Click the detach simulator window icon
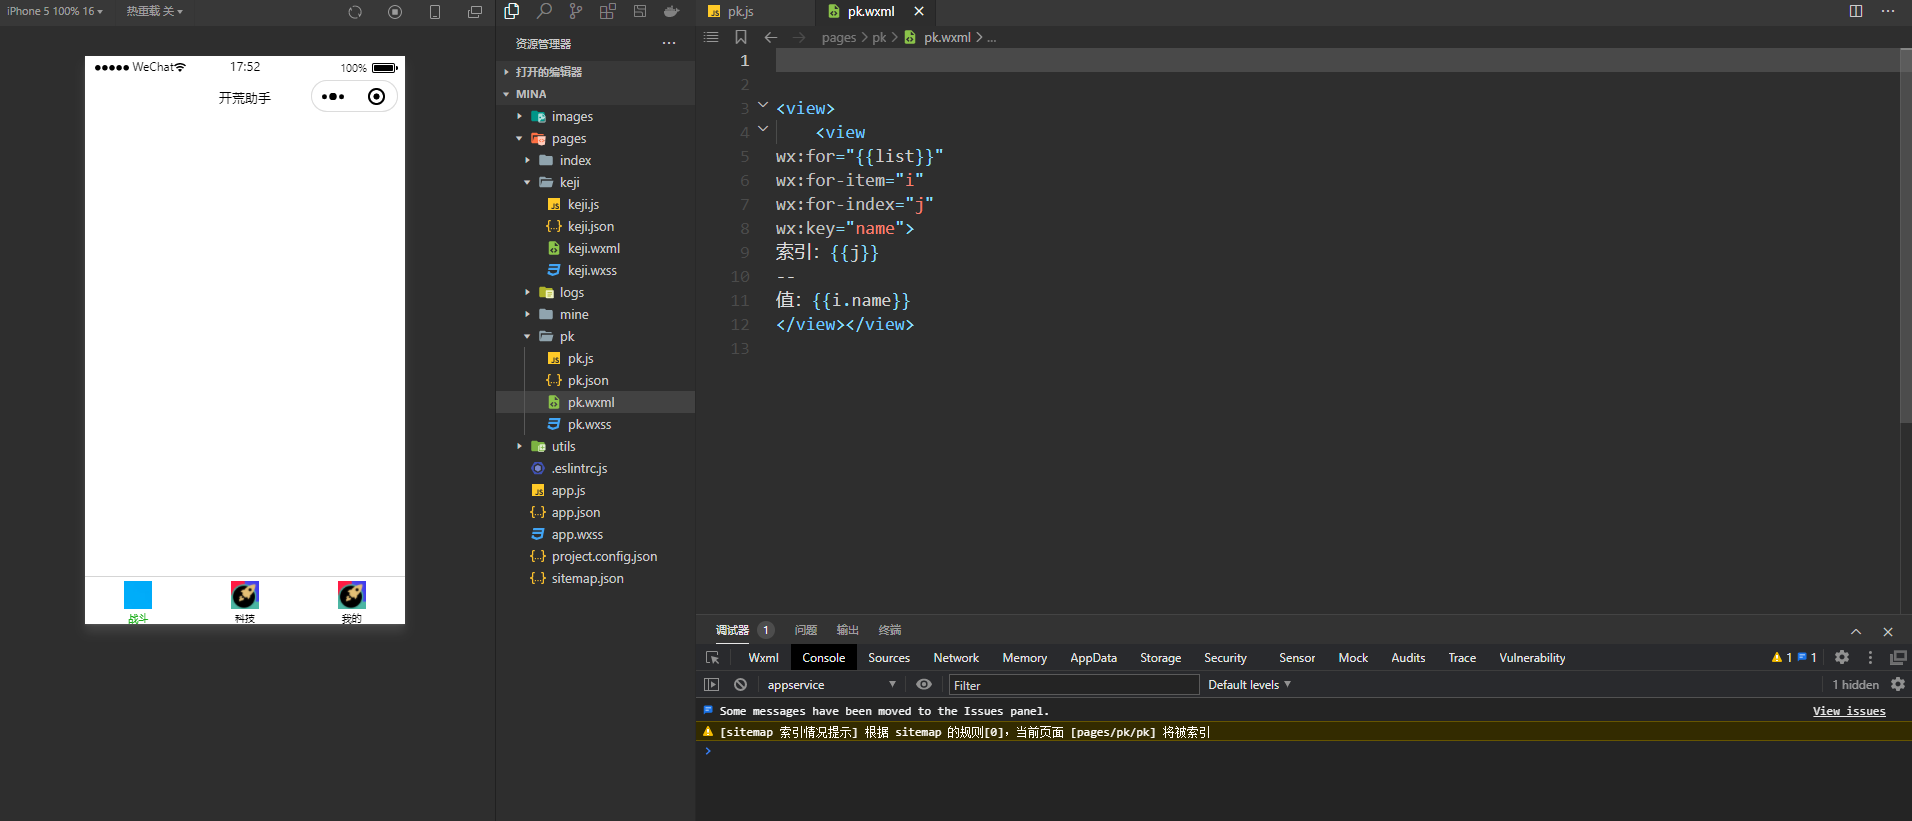Screen dimensions: 1912x821 475,12
